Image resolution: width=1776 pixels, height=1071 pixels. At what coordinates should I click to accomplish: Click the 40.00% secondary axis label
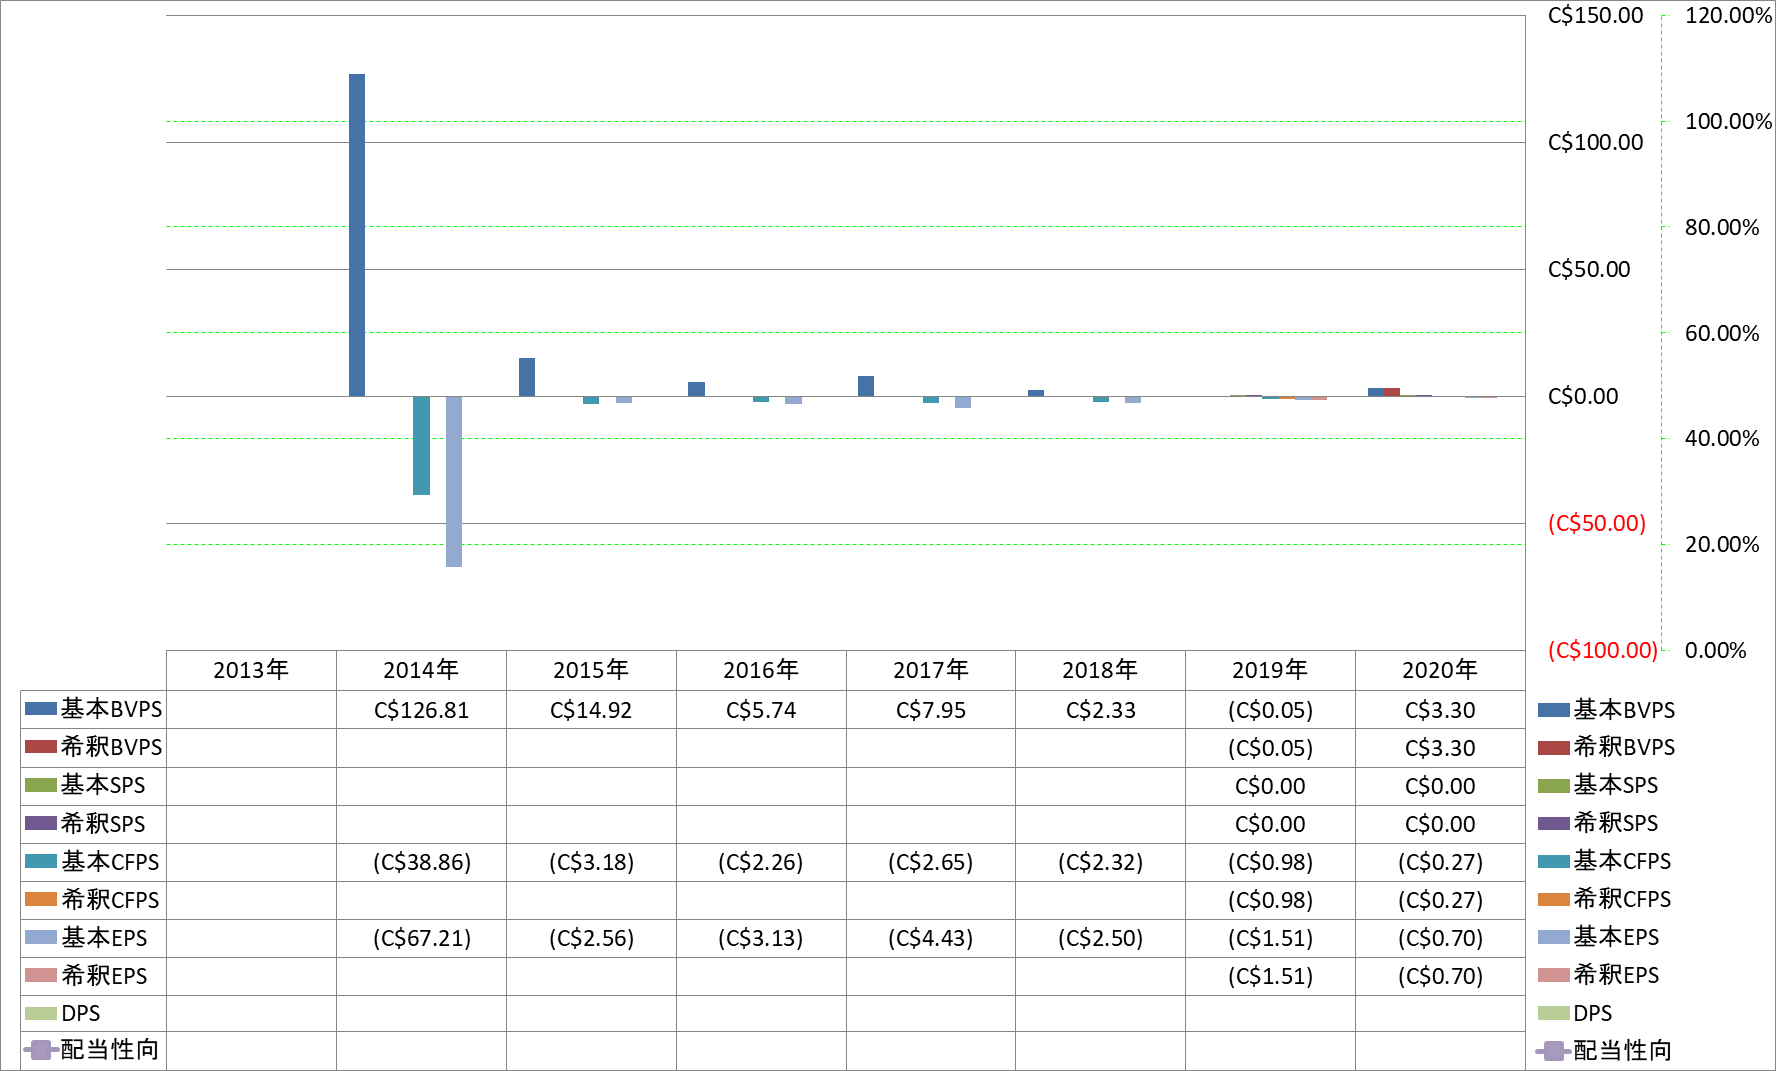coord(1722,438)
